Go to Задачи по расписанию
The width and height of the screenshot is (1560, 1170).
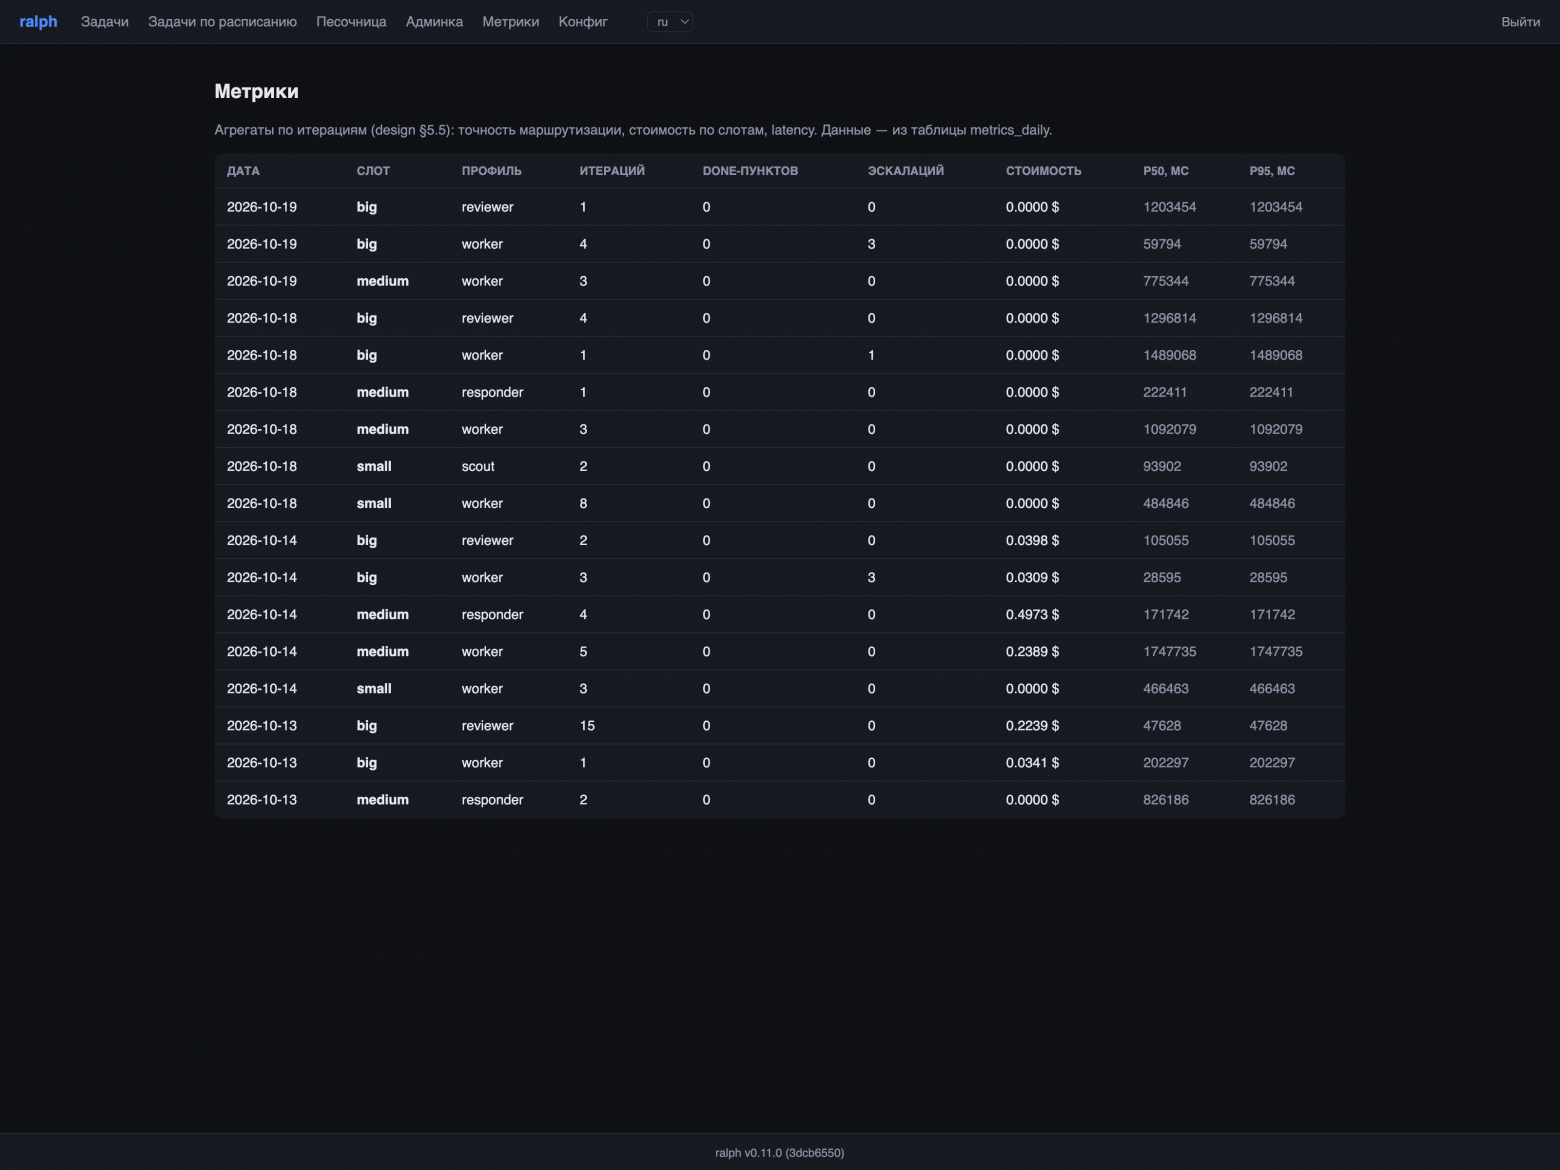click(222, 22)
